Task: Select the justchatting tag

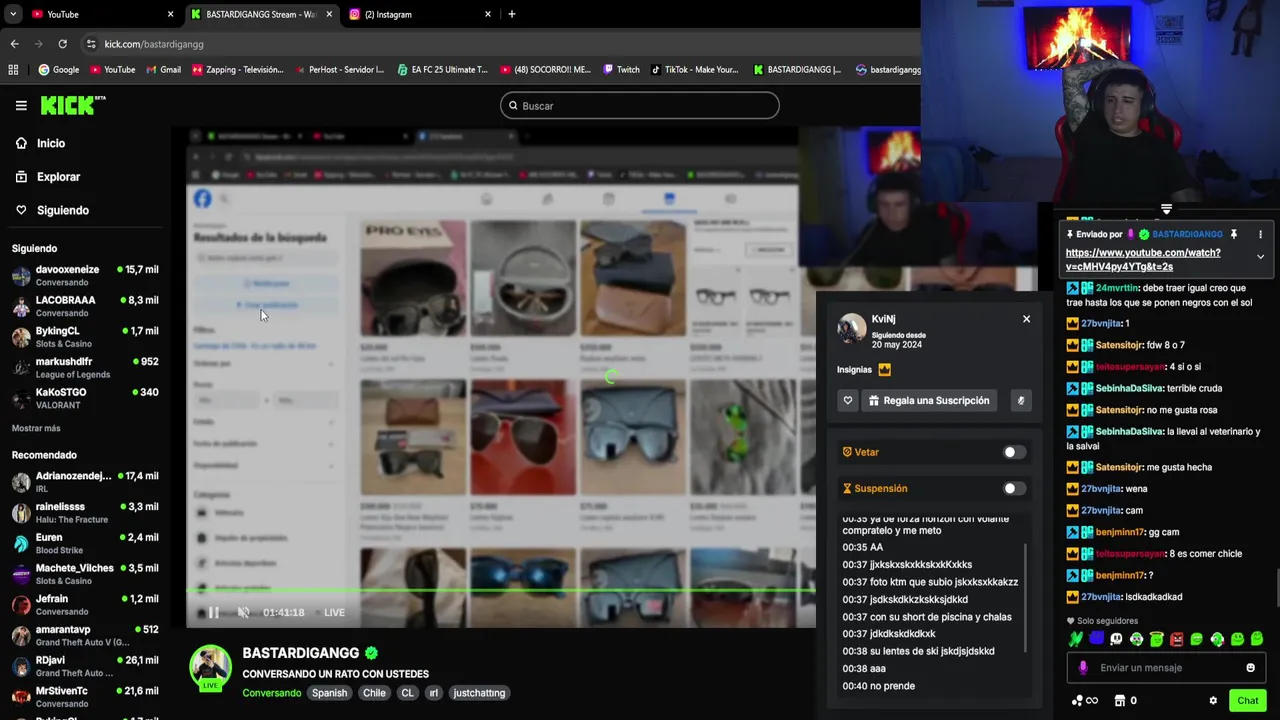Action: (479, 693)
